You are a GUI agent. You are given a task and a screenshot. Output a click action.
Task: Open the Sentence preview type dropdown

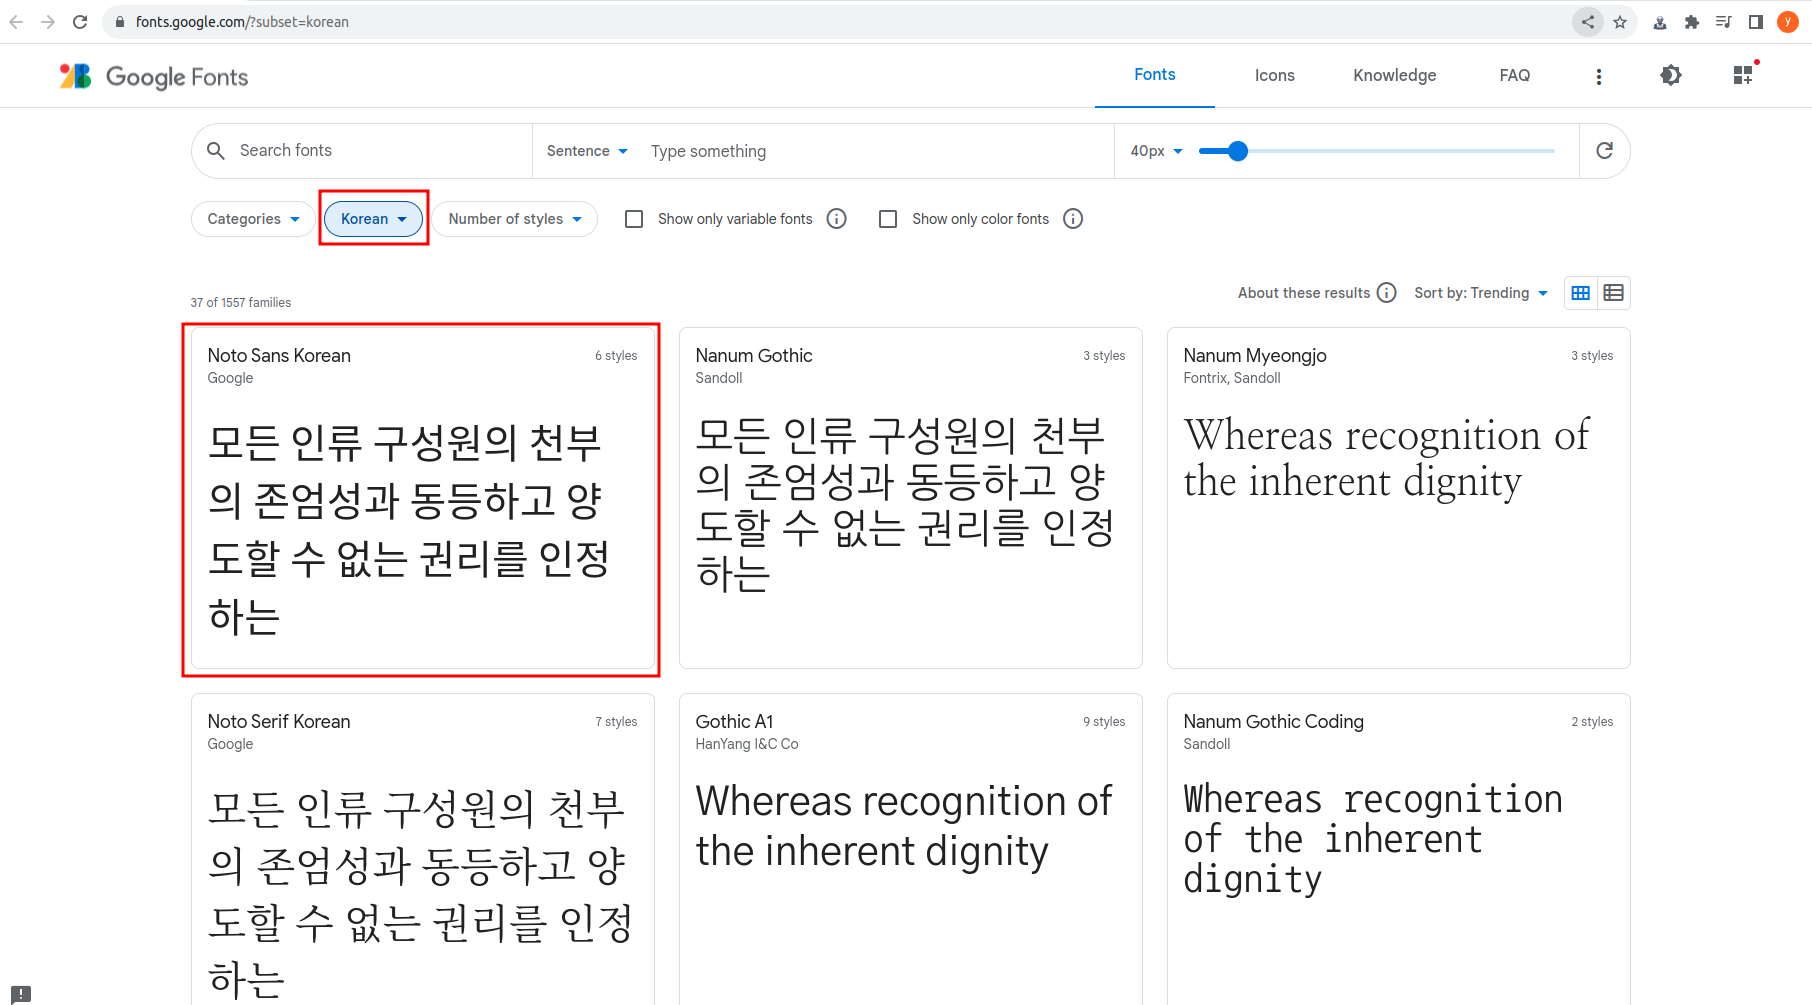click(587, 151)
